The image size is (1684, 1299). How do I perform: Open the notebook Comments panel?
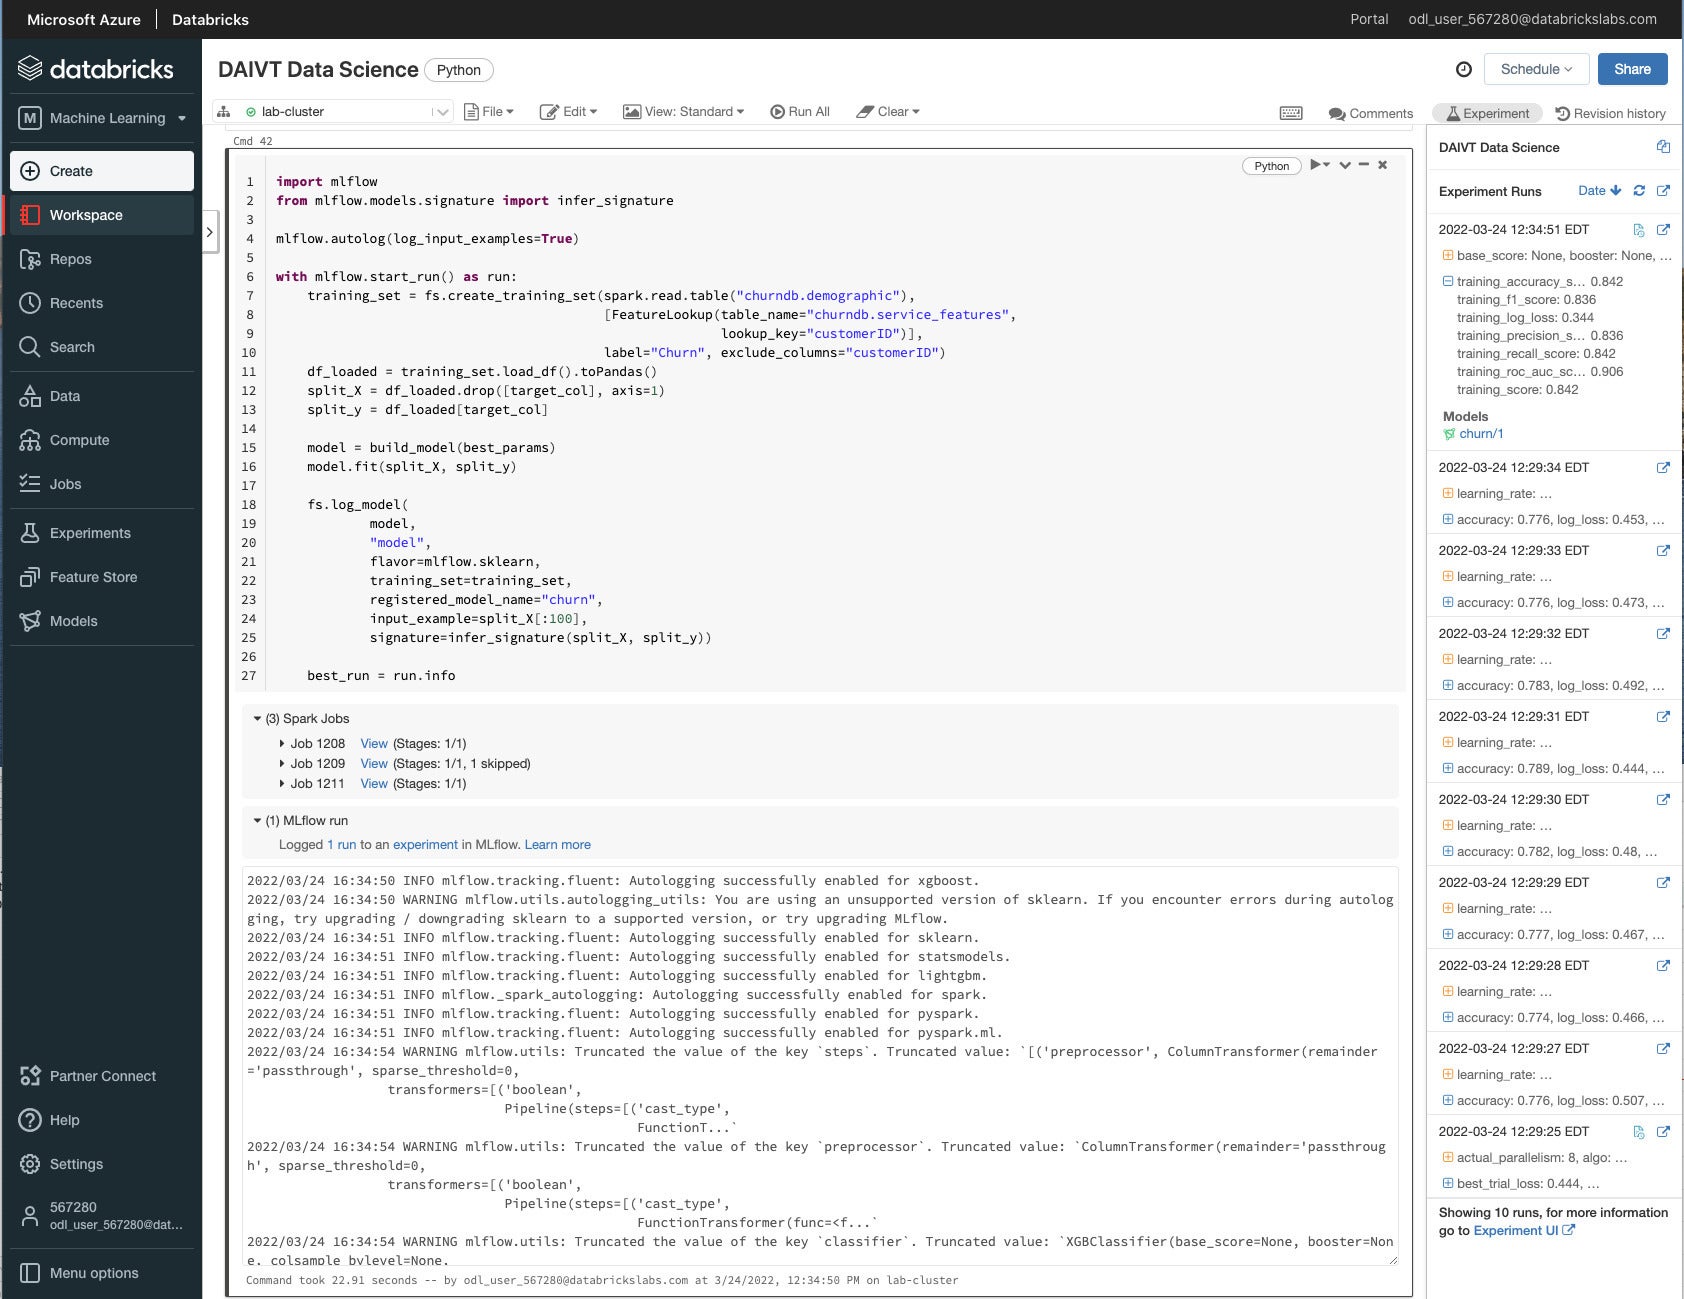coord(1370,113)
